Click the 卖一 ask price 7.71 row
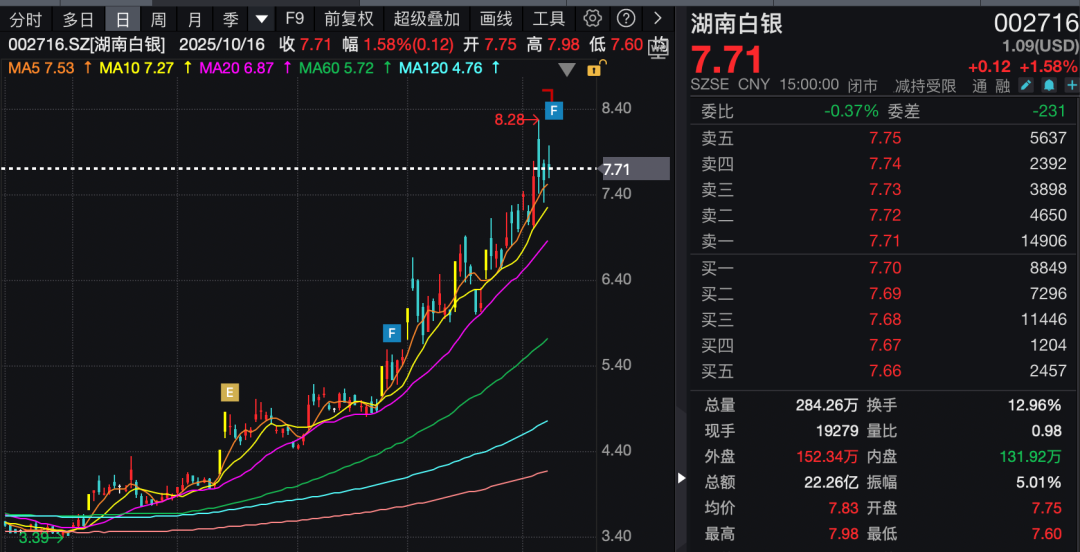The width and height of the screenshot is (1080, 552). click(x=884, y=241)
